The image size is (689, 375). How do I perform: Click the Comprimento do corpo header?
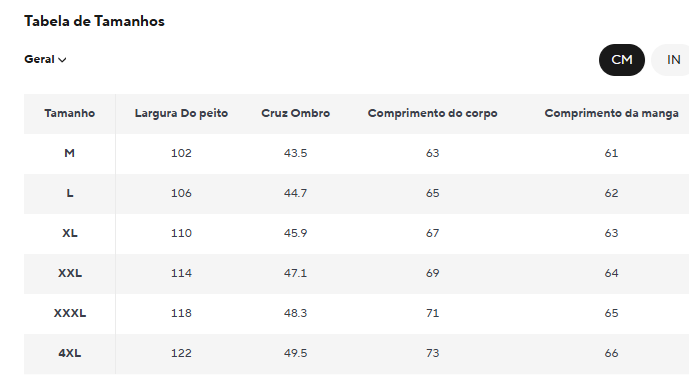[x=432, y=113]
